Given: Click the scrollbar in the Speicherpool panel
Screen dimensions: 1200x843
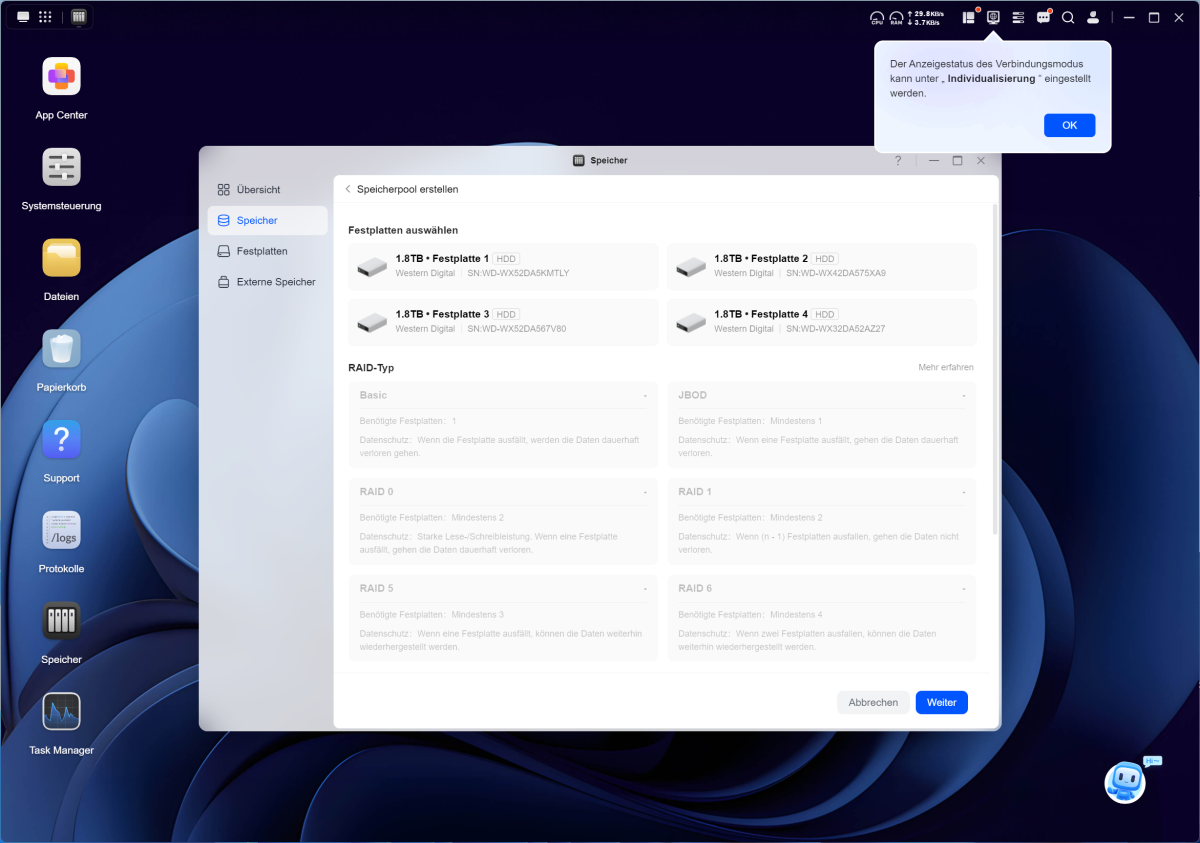Looking at the screenshot, I should (994, 370).
